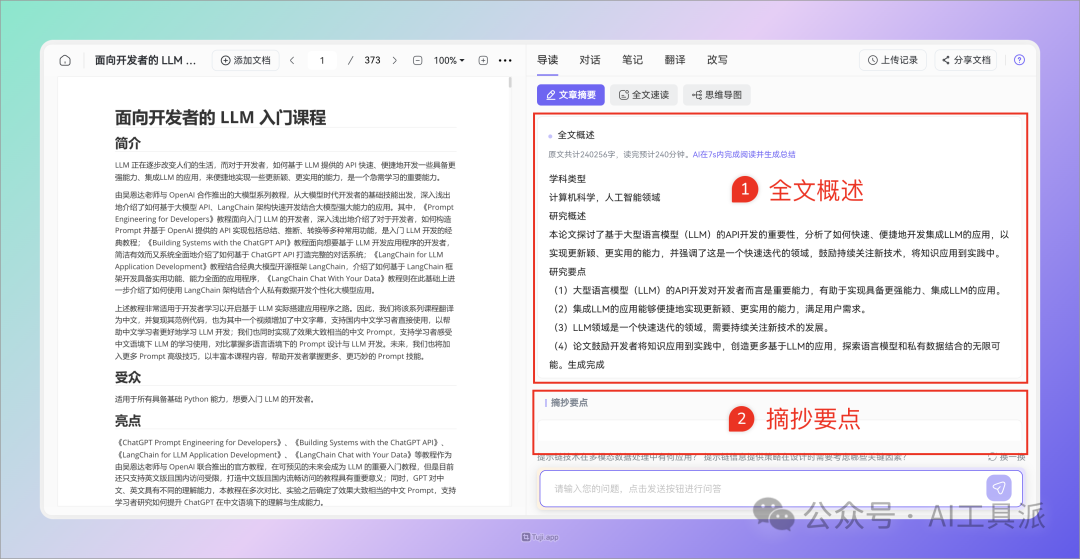Go to the previous page with left arrow

[292, 60]
